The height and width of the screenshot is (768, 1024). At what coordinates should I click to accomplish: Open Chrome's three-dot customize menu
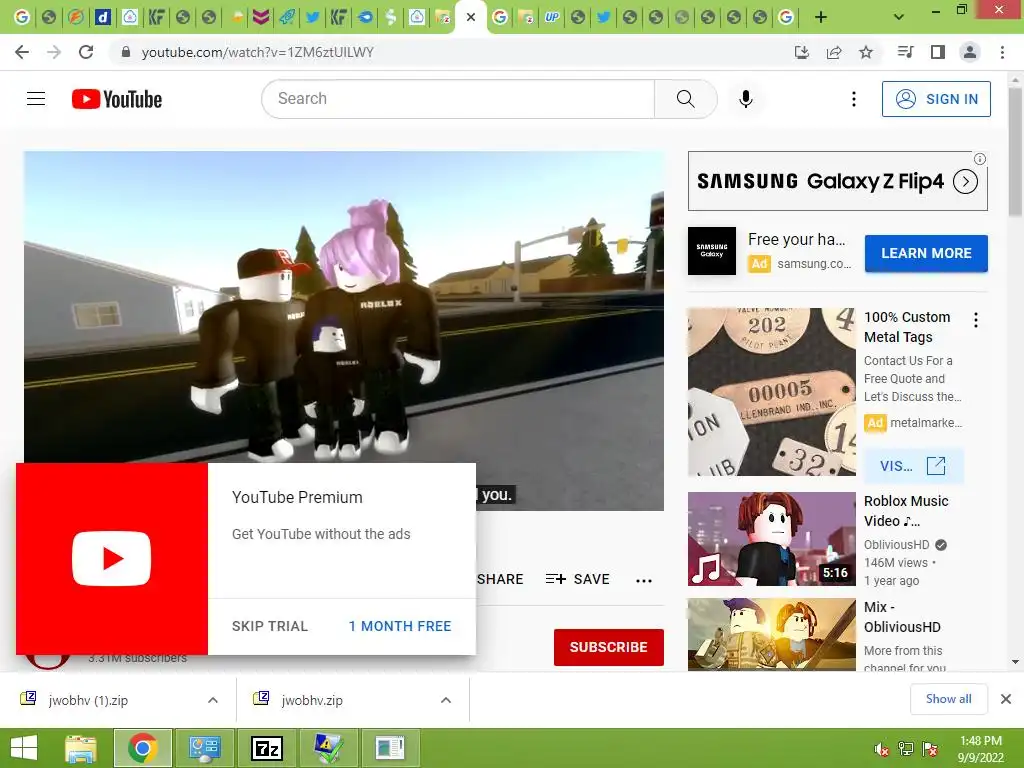pyautogui.click(x=1002, y=52)
